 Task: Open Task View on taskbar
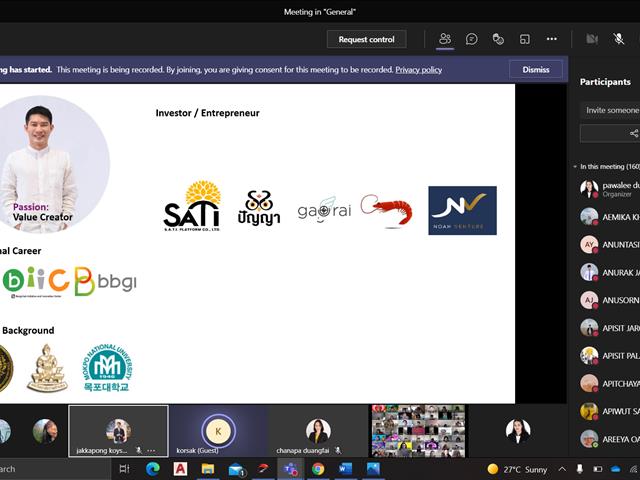click(124, 469)
